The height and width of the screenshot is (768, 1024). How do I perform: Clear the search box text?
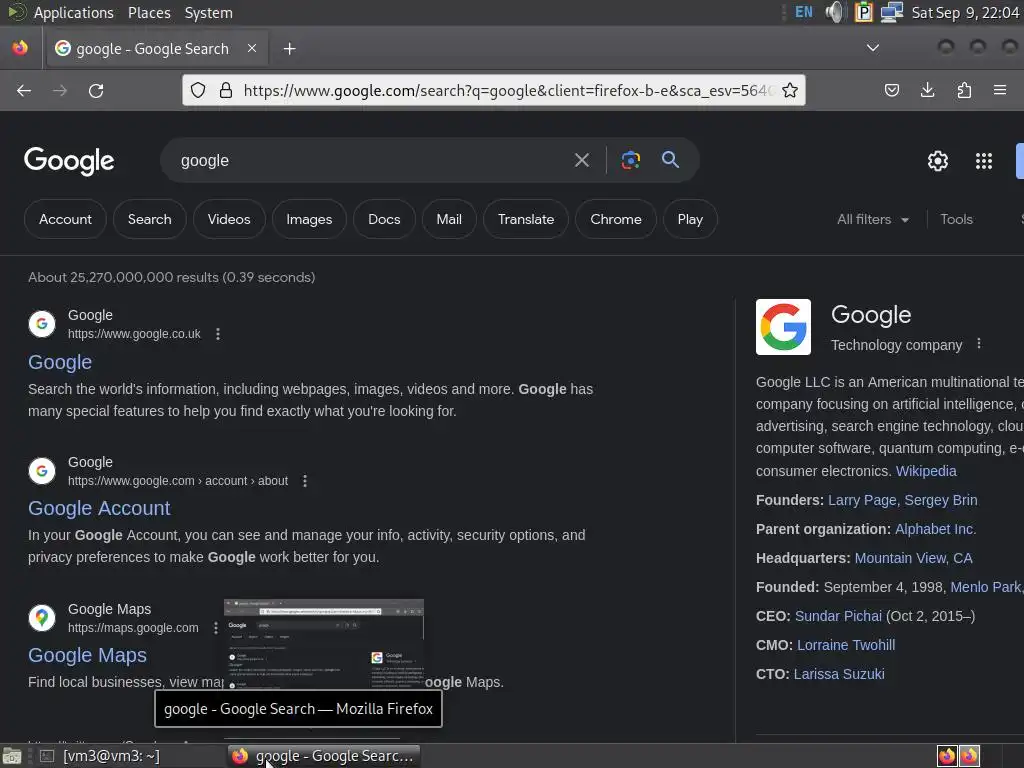[581, 160]
